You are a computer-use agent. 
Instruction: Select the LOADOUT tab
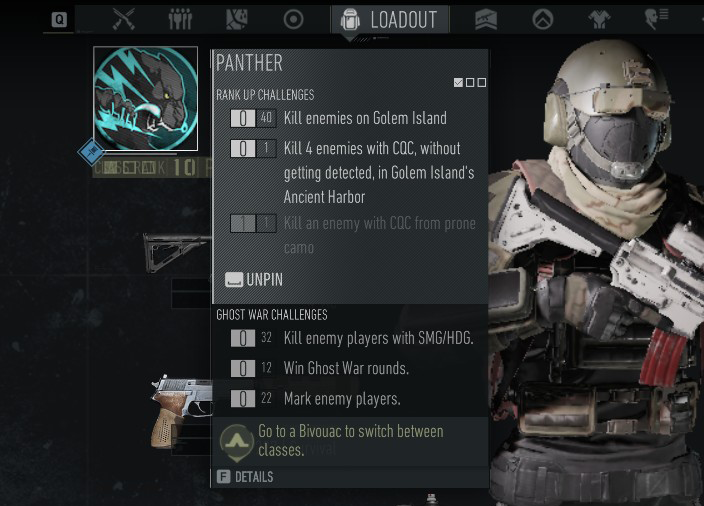(390, 19)
